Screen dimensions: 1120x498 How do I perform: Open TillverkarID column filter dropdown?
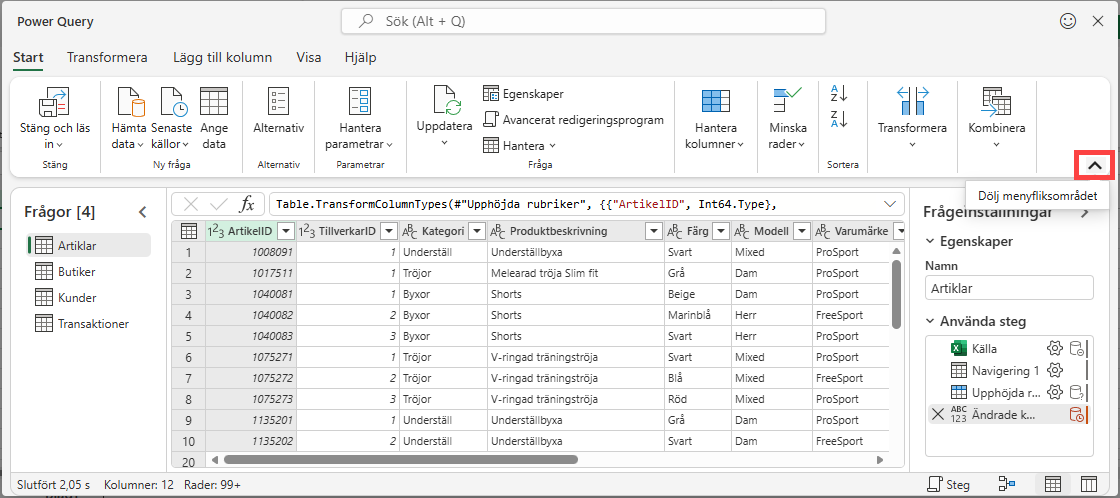389,231
